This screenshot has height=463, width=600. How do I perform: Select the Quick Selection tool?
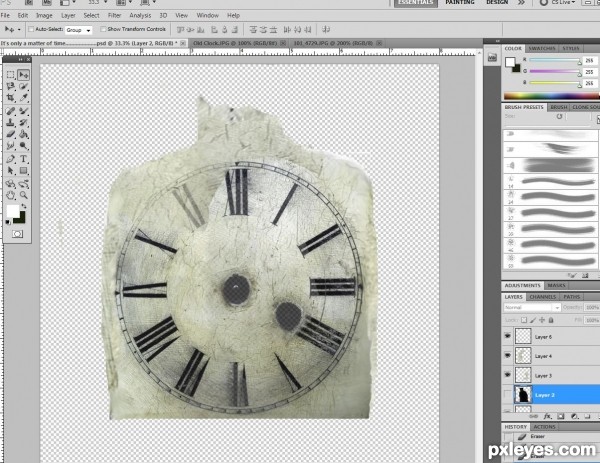coord(23,86)
